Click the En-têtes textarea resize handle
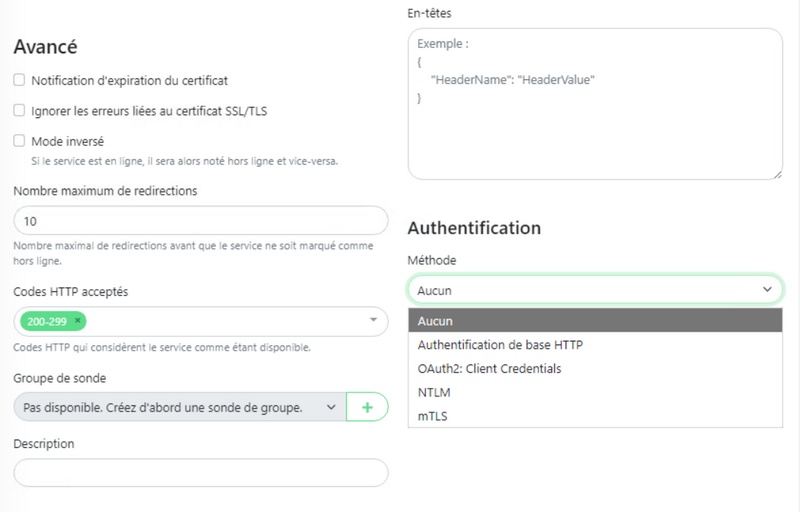 776,174
